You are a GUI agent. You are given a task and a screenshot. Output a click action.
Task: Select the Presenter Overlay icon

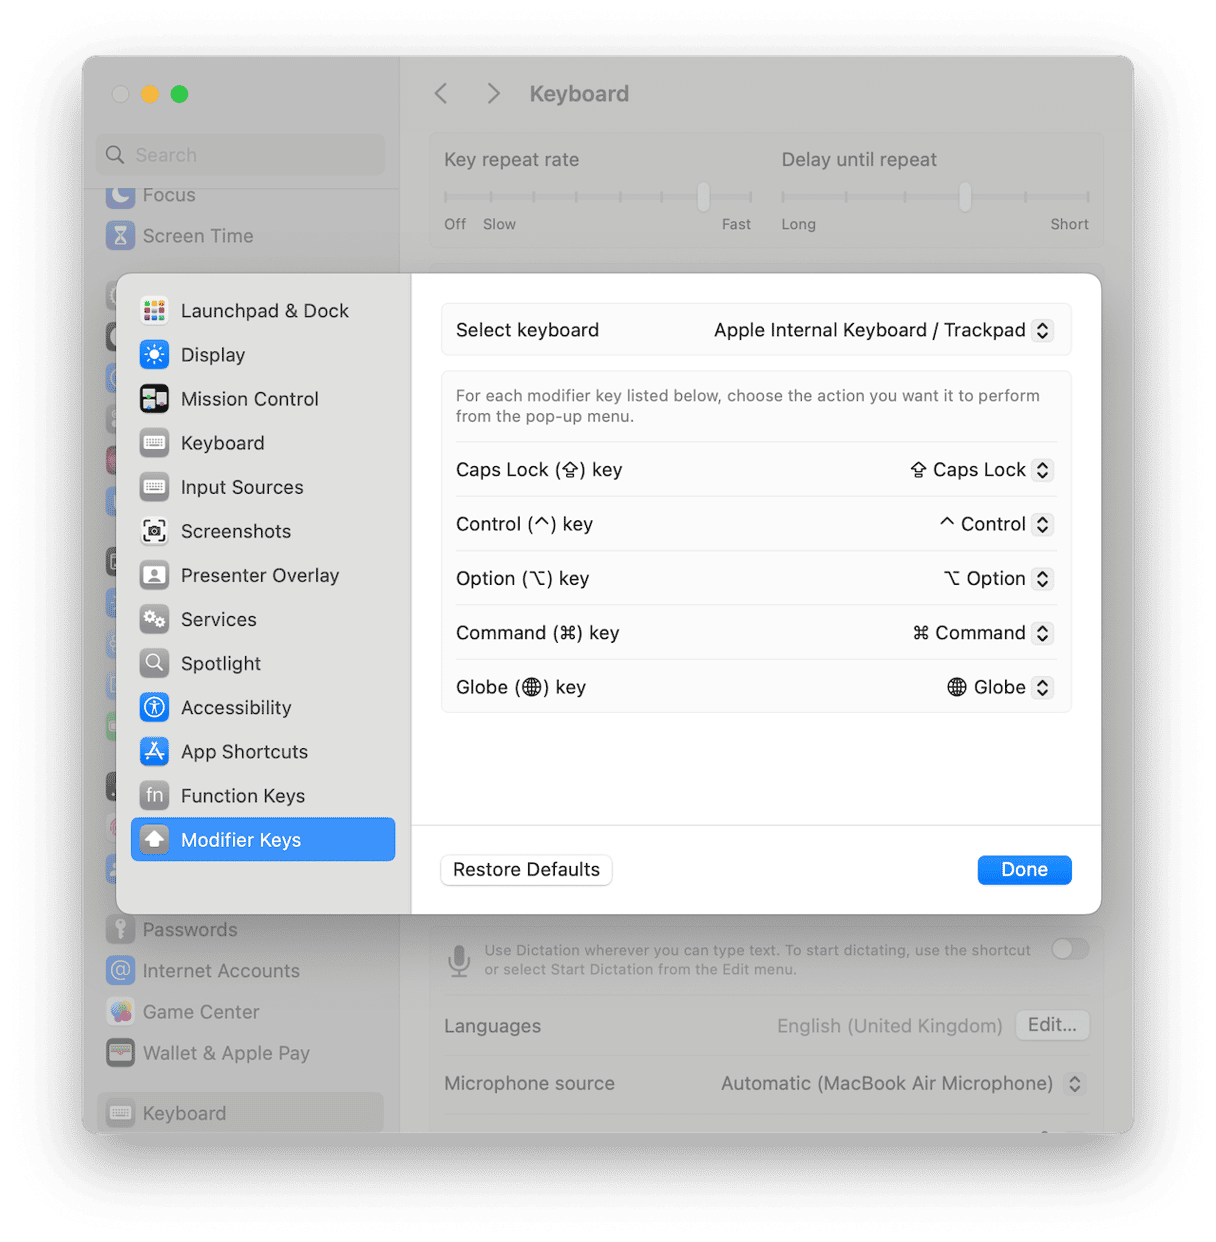point(154,575)
